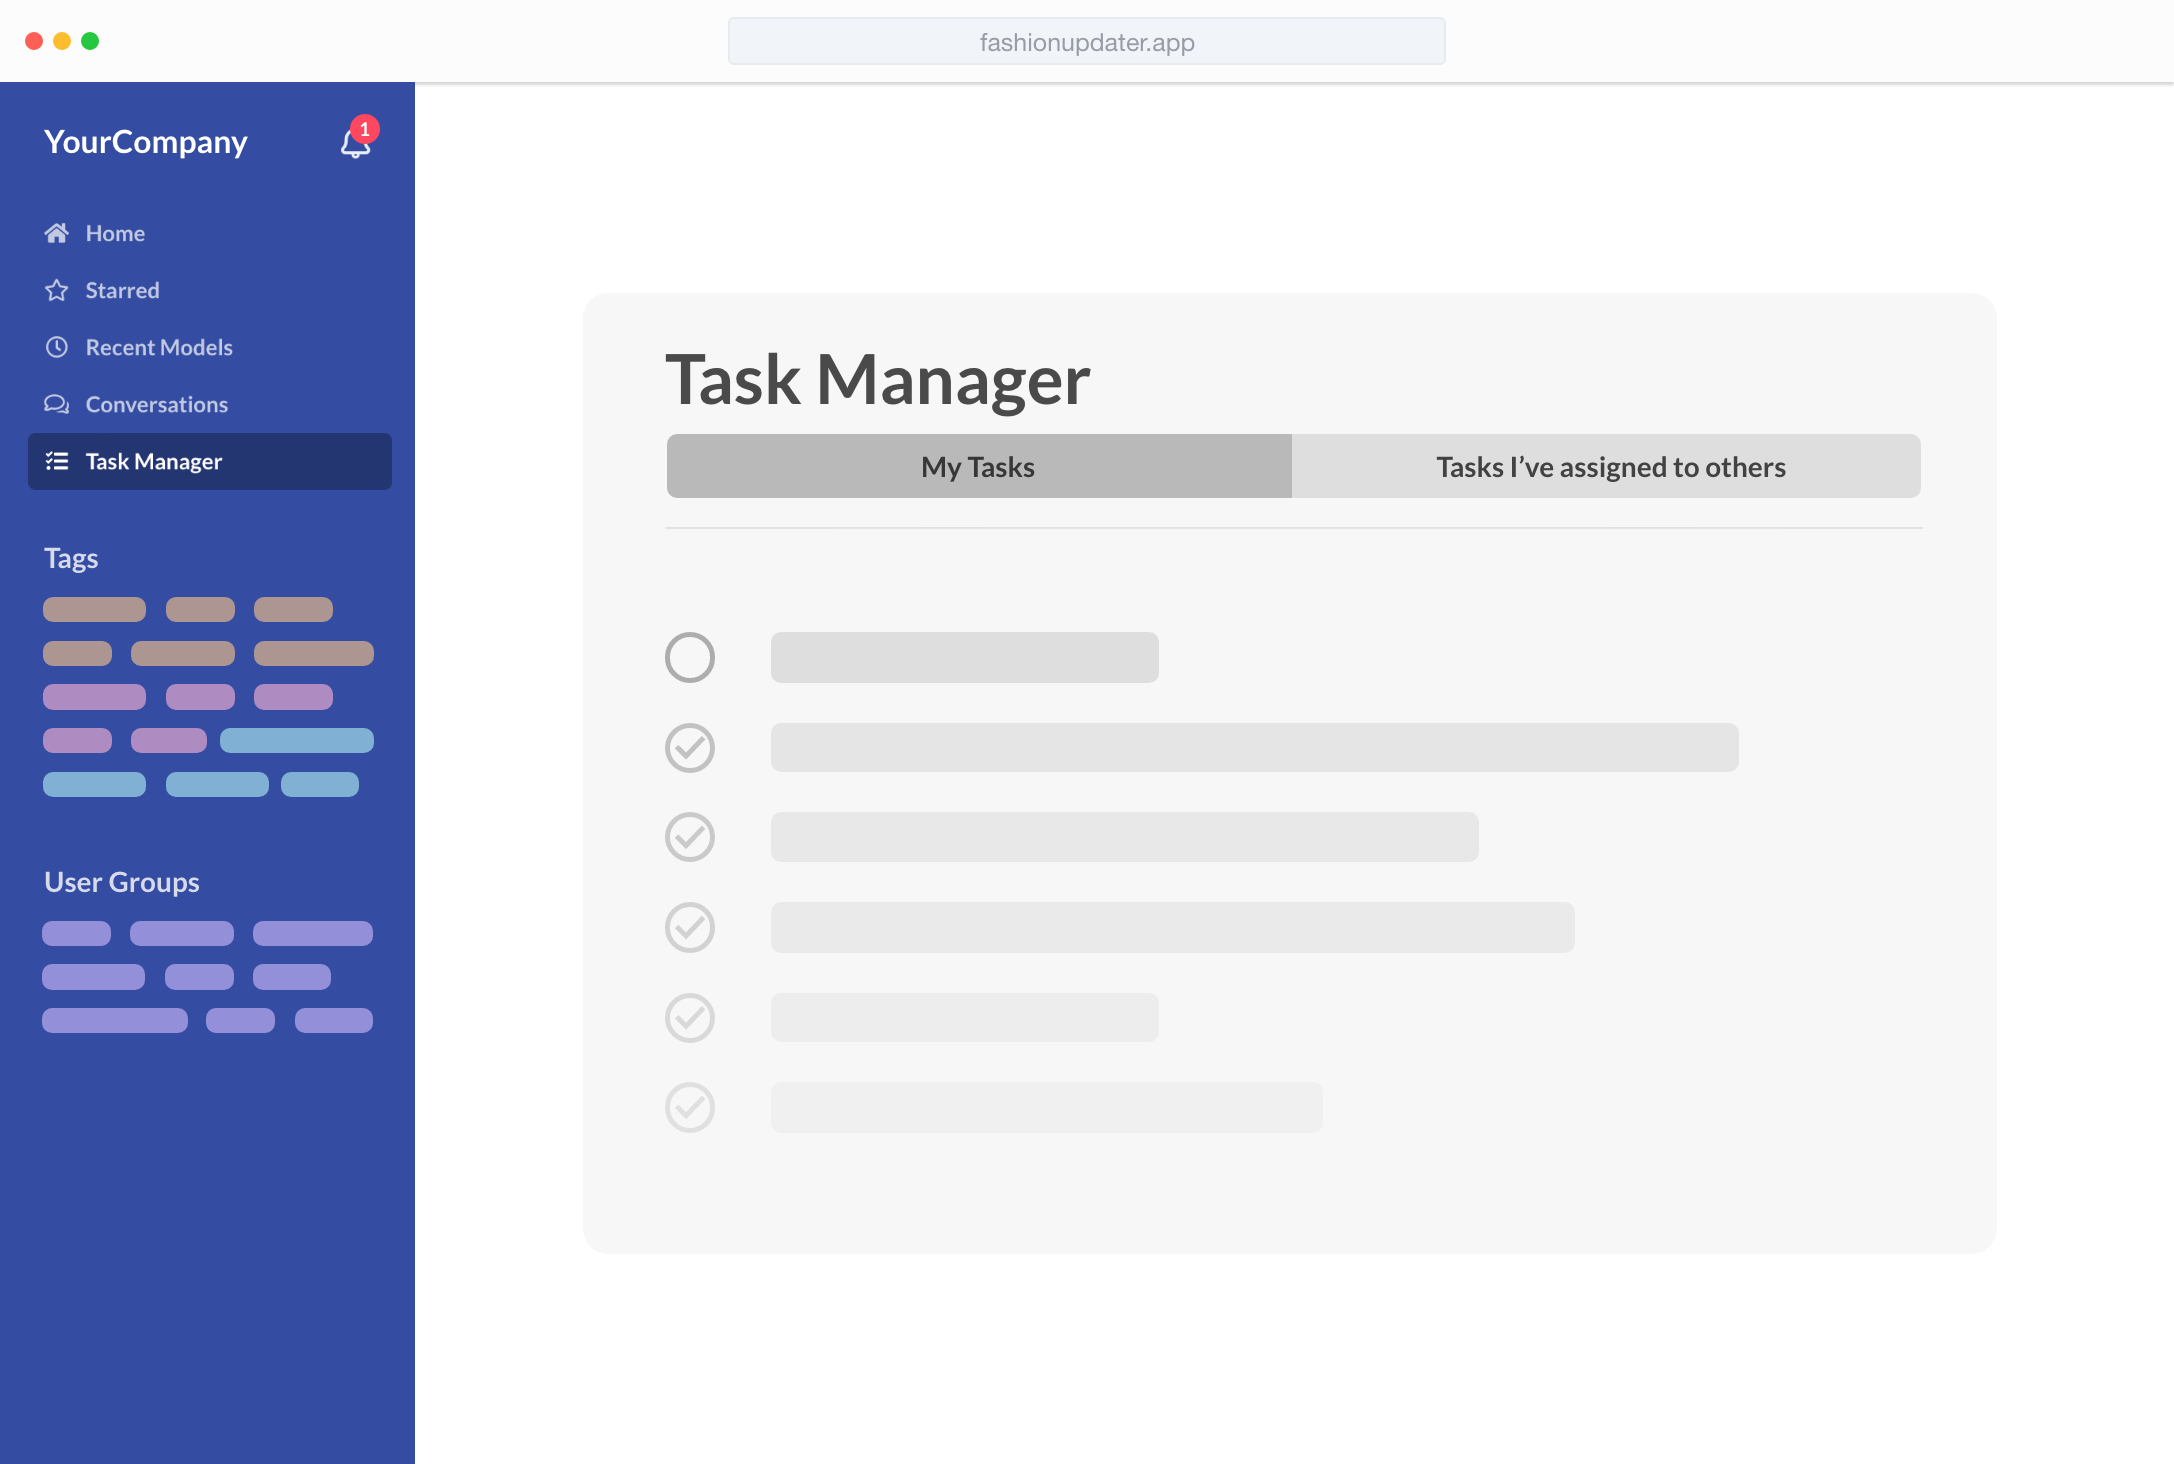Image resolution: width=2174 pixels, height=1464 pixels.
Task: Switch to the My Tasks tab
Action: pyautogui.click(x=978, y=466)
